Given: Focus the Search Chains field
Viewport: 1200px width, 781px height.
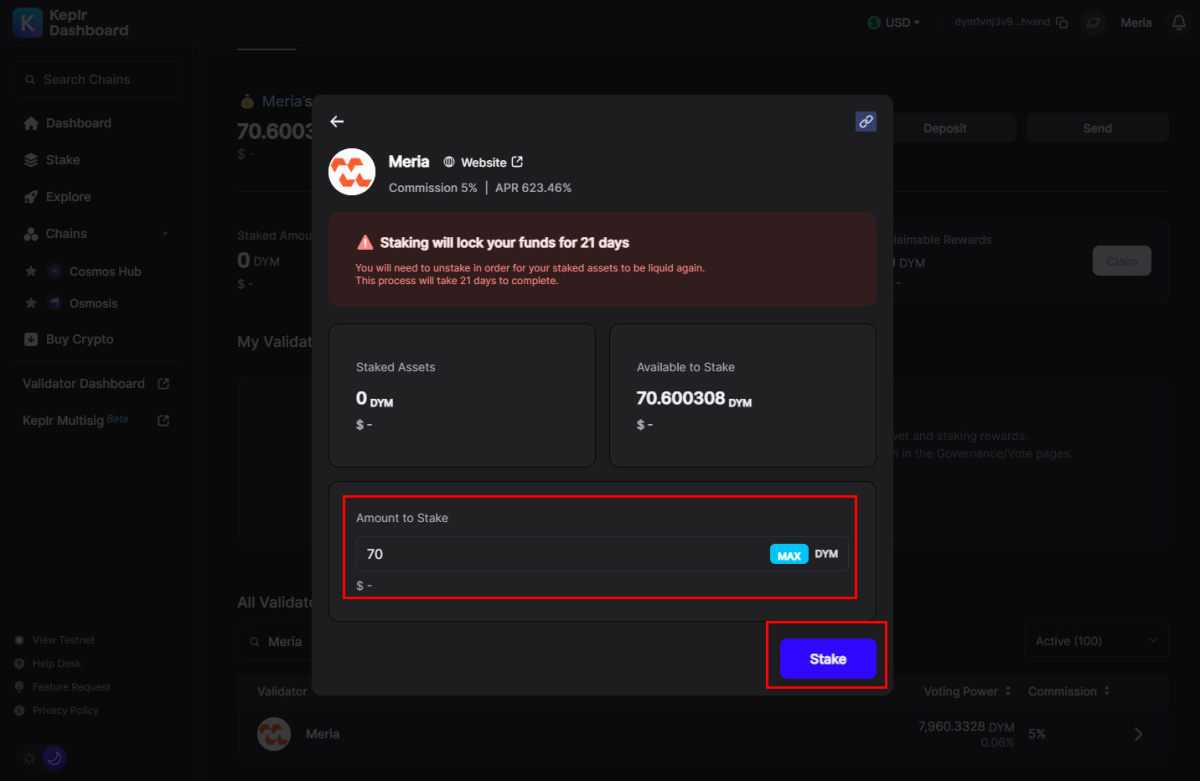Looking at the screenshot, I should [97, 79].
